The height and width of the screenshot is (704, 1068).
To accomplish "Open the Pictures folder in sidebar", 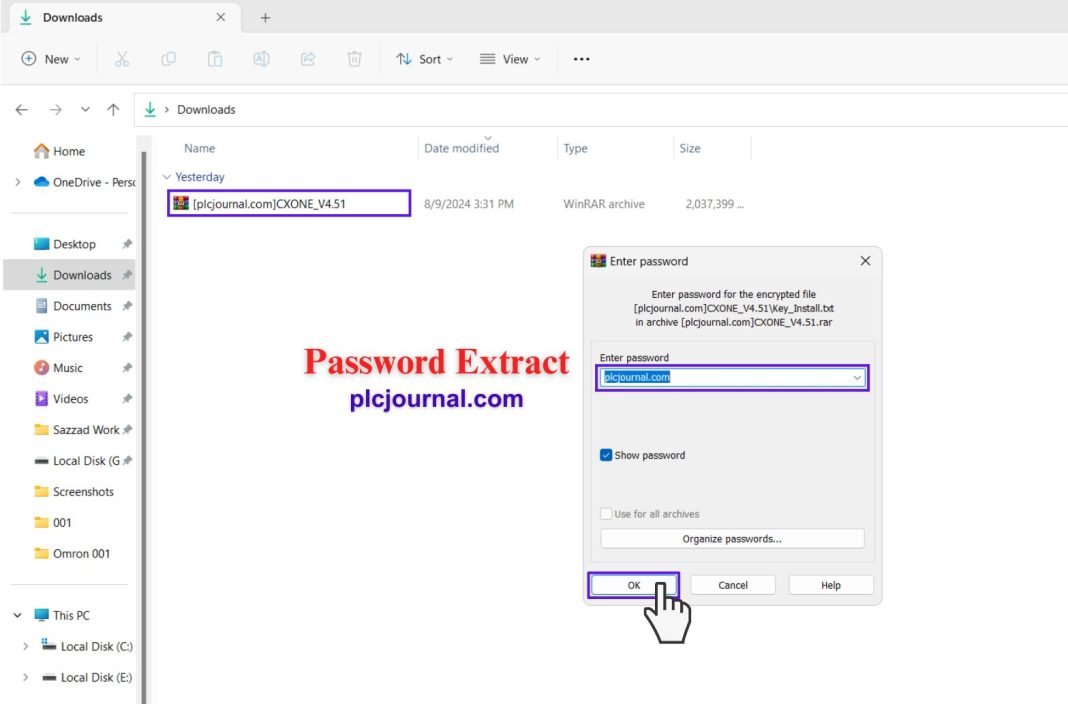I will 72,337.
